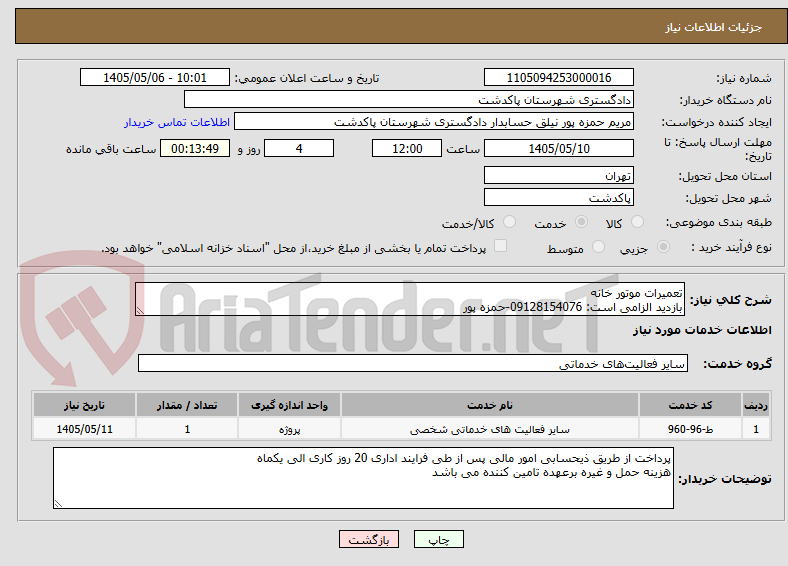Click the unit cell پروژه
The width and height of the screenshot is (788, 566).
(x=289, y=429)
